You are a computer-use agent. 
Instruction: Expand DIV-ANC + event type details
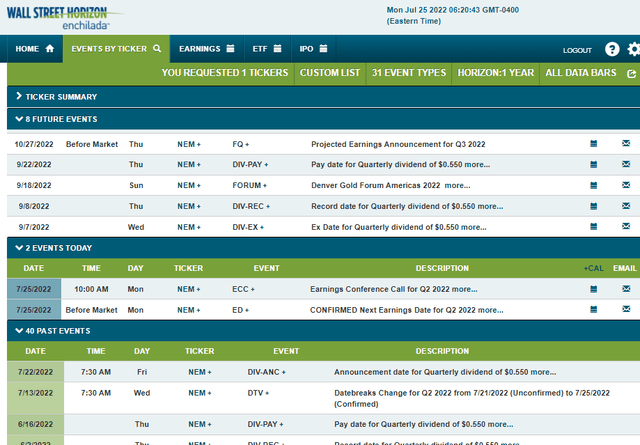267,372
